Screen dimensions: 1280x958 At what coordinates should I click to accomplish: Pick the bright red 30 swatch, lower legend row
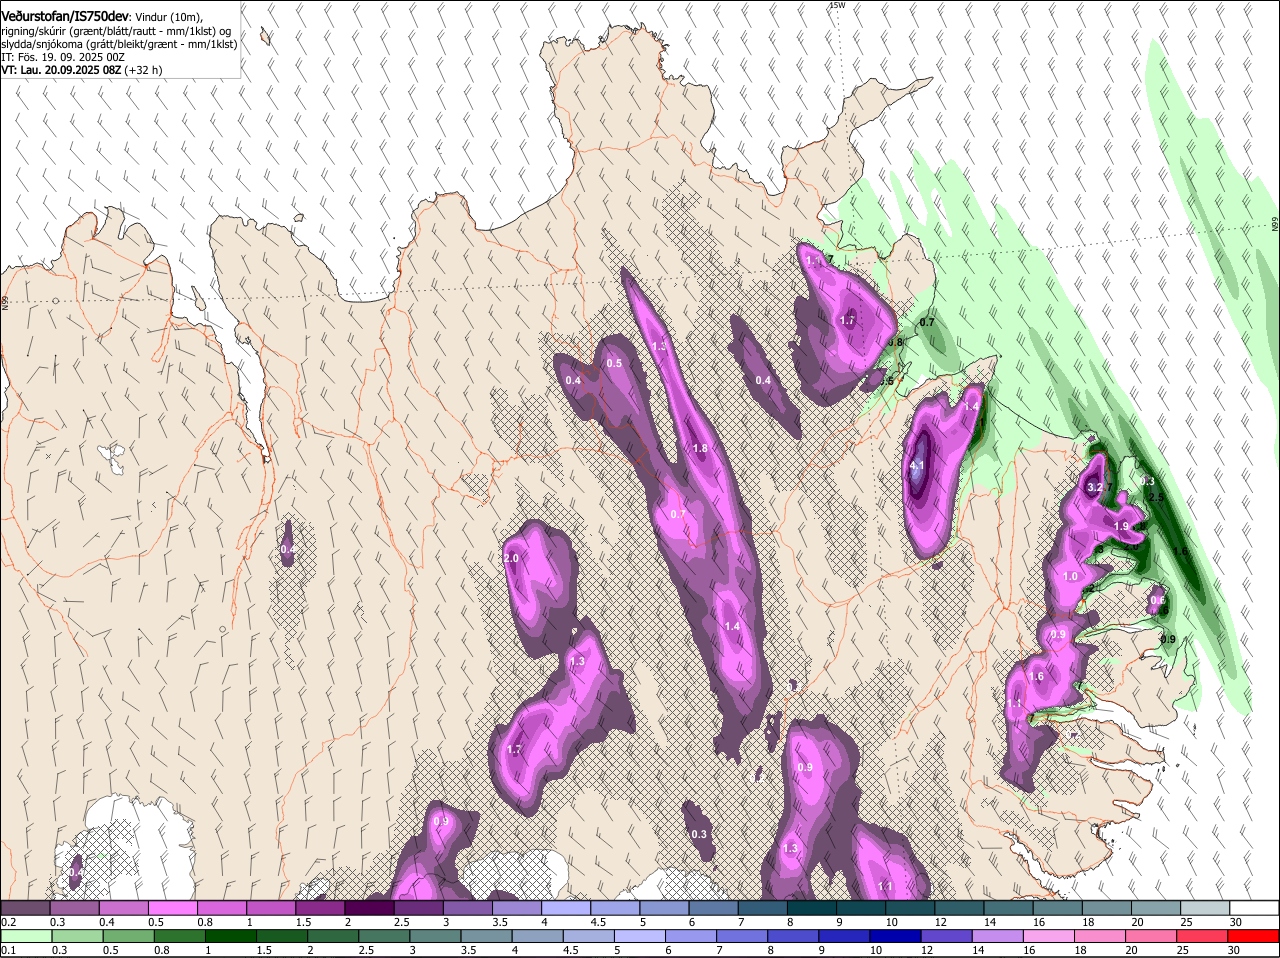[1255, 936]
